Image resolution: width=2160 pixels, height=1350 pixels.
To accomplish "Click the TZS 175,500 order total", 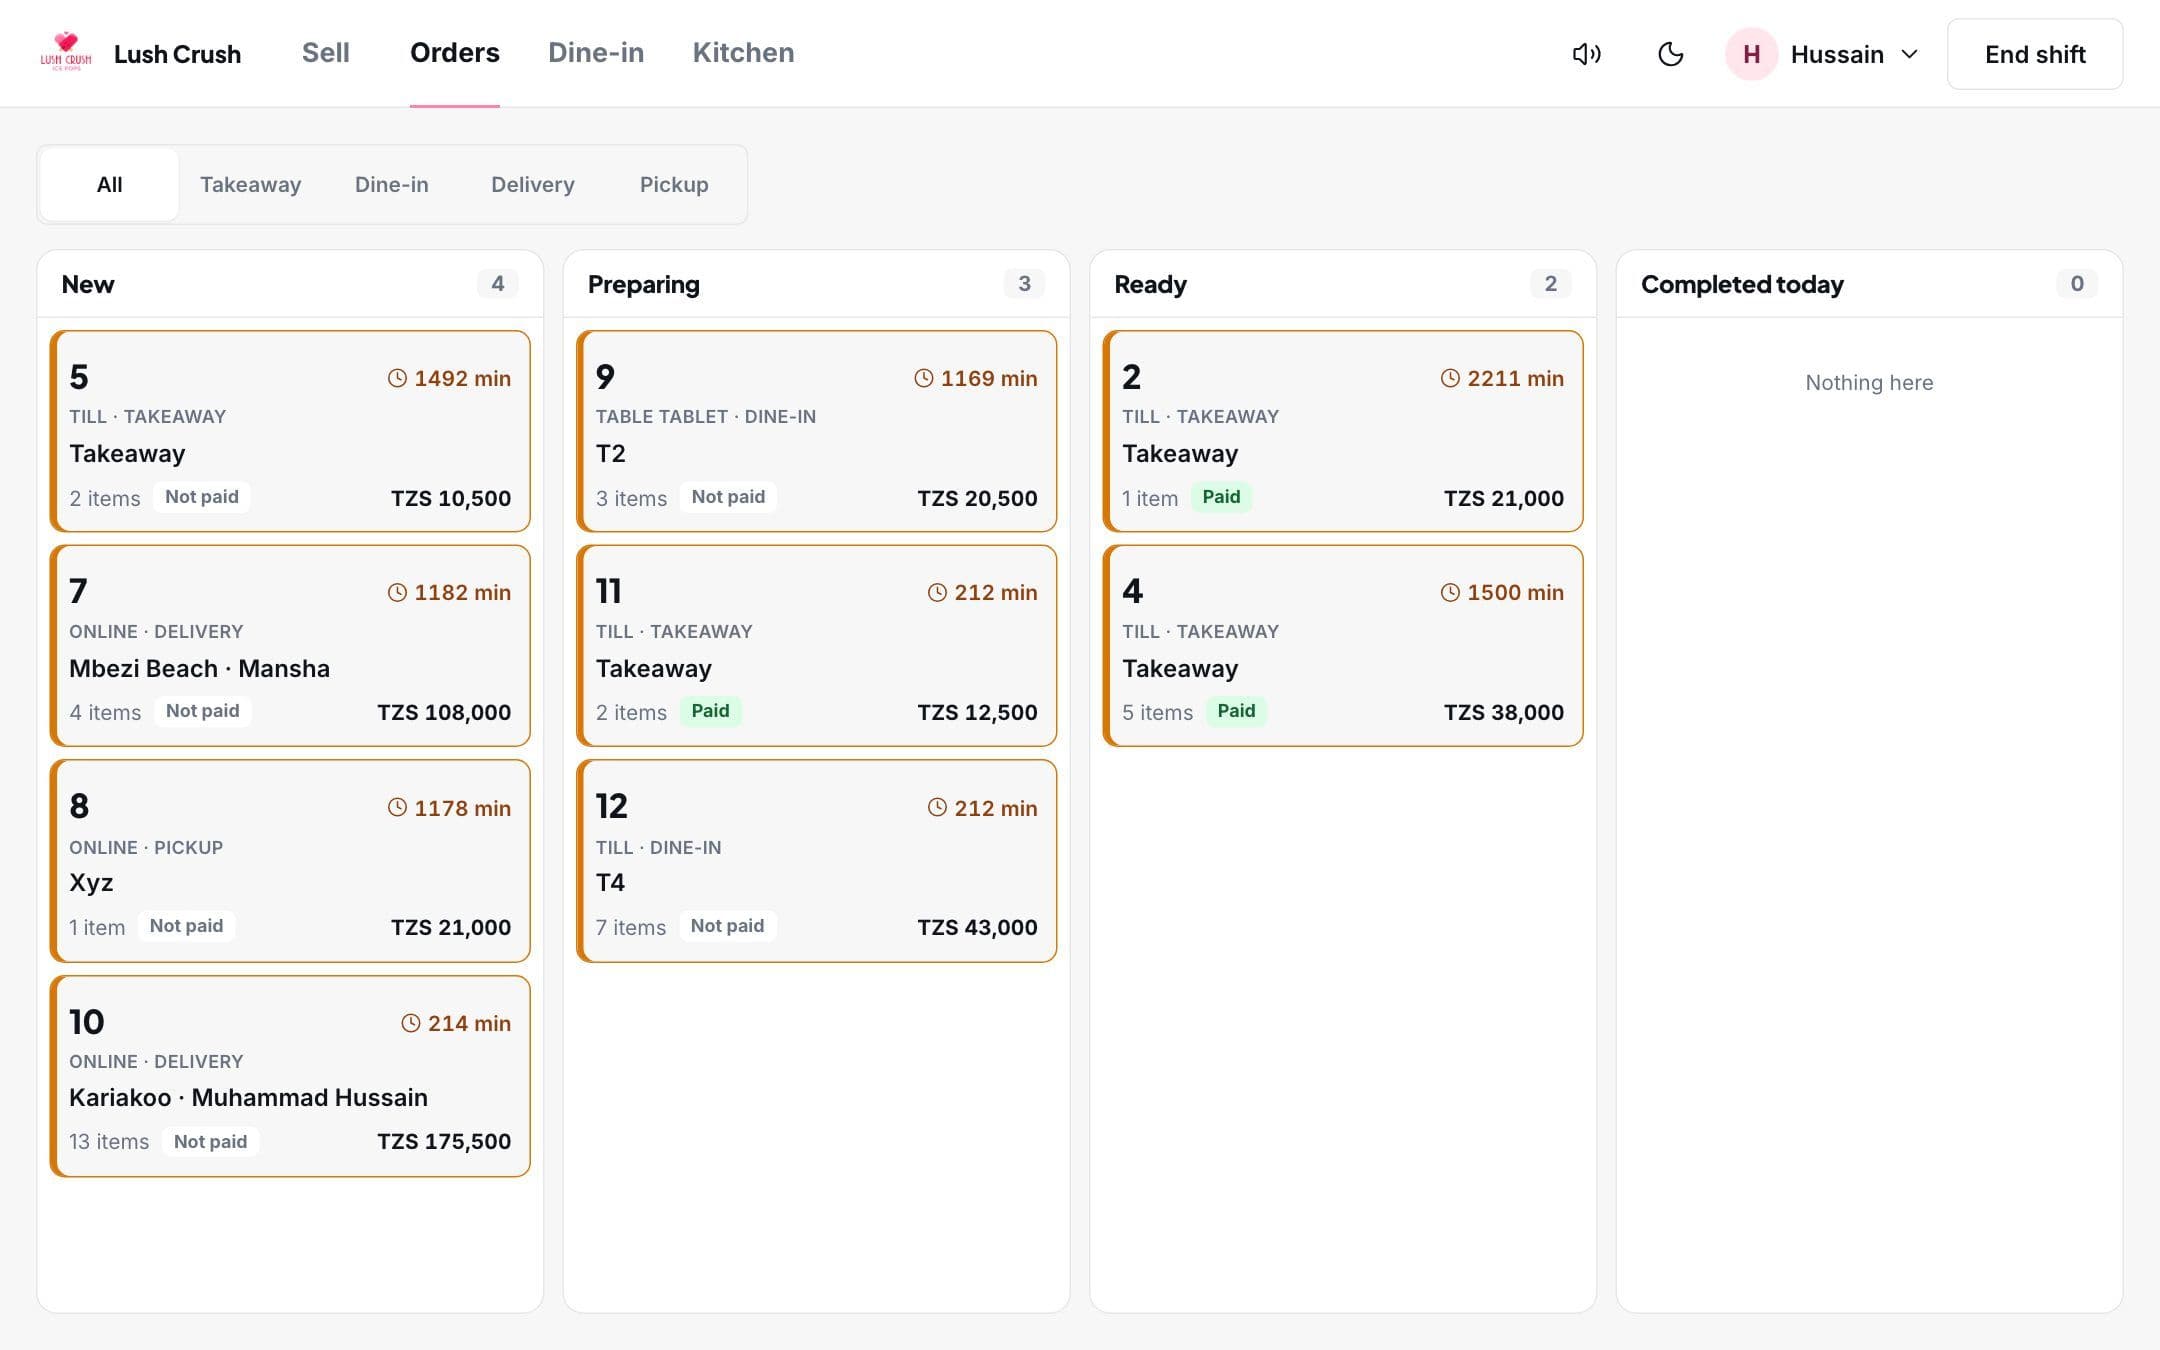I will [x=444, y=1141].
